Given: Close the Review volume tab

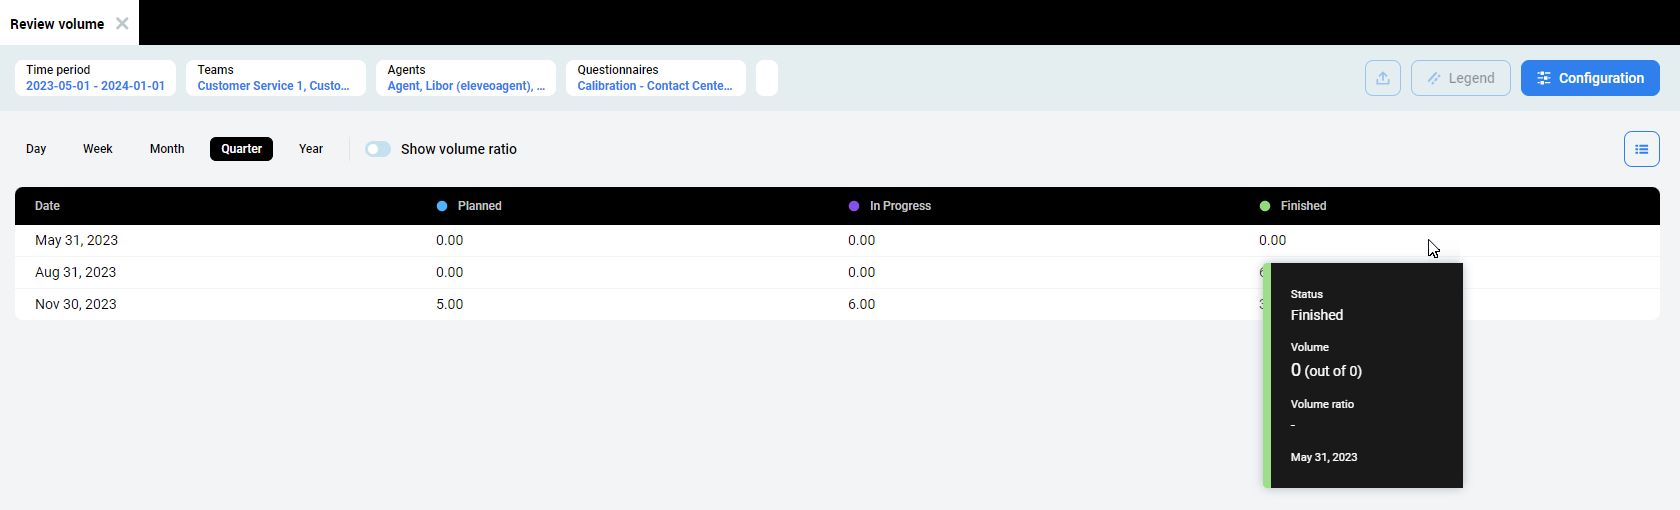Looking at the screenshot, I should tap(122, 23).
